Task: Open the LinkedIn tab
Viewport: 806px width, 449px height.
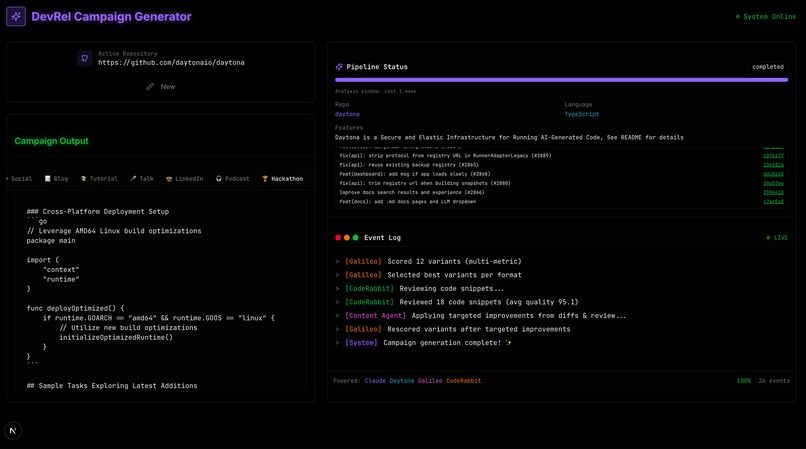Action: pos(185,179)
